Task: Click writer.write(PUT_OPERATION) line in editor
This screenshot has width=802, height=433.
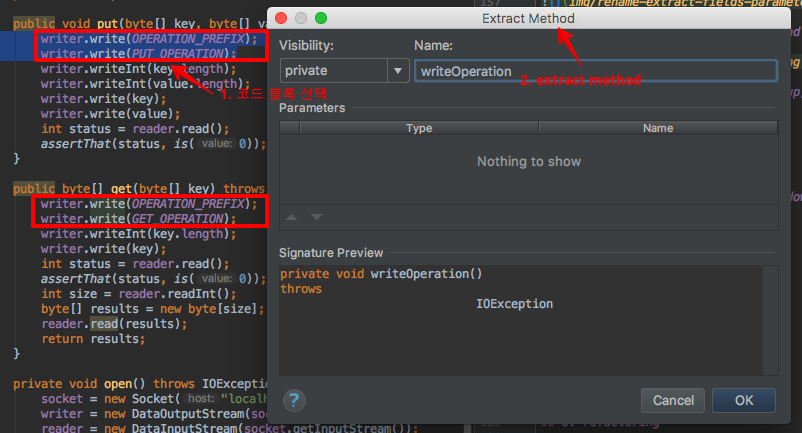Action: (x=139, y=54)
